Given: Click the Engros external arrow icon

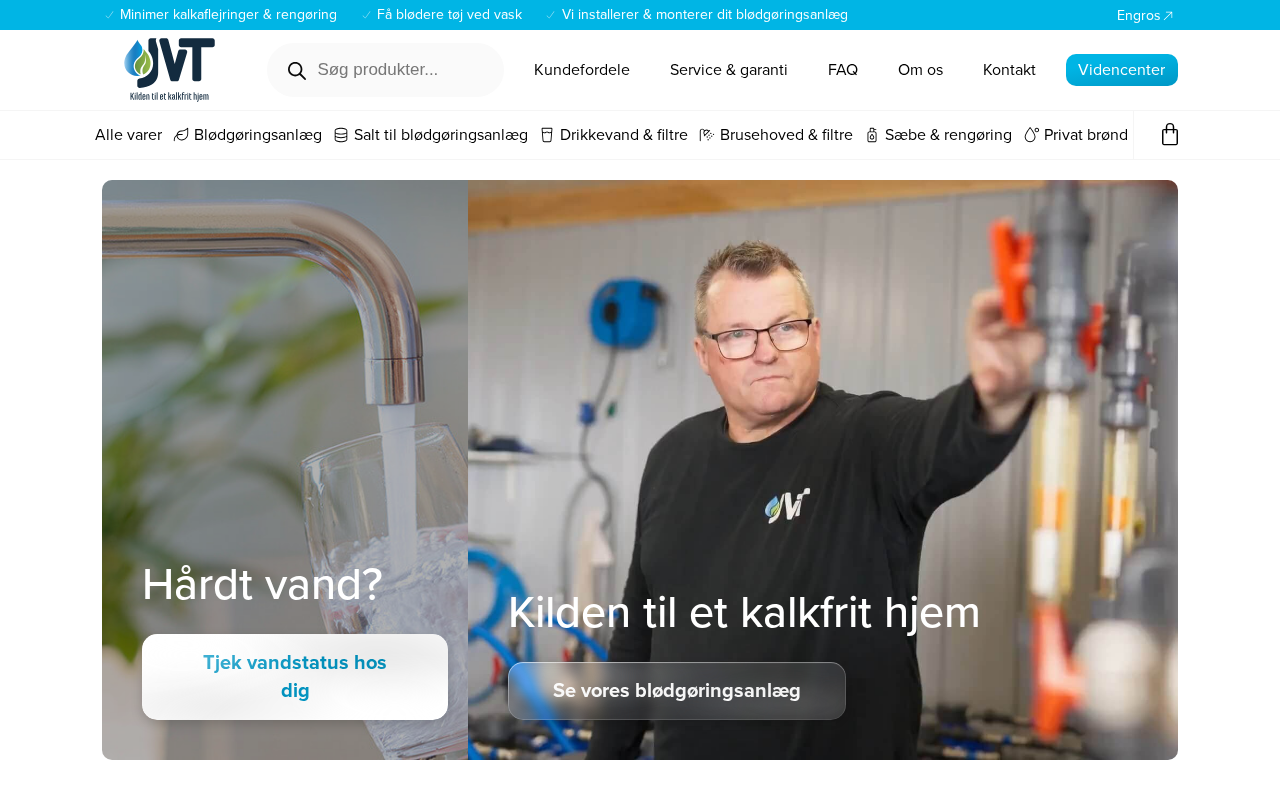Looking at the screenshot, I should pos(1168,16).
